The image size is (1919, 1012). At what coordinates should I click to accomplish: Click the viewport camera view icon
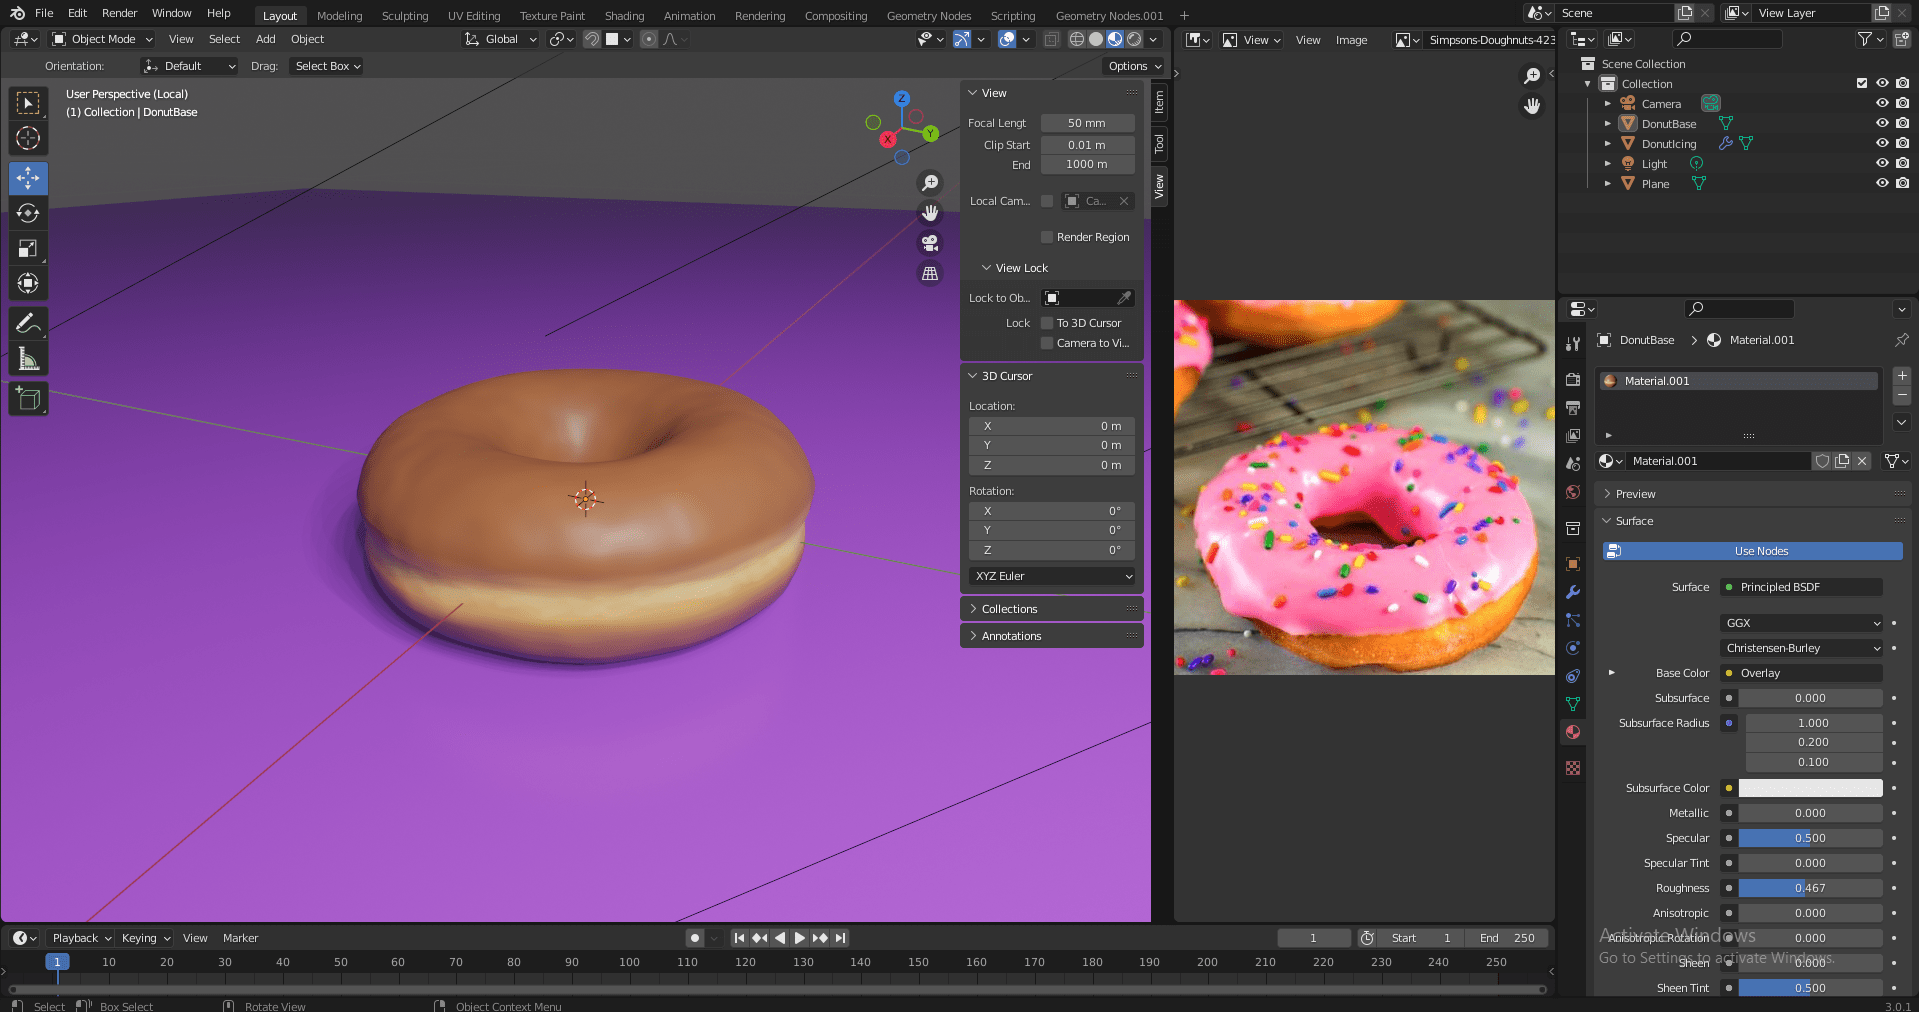click(929, 243)
